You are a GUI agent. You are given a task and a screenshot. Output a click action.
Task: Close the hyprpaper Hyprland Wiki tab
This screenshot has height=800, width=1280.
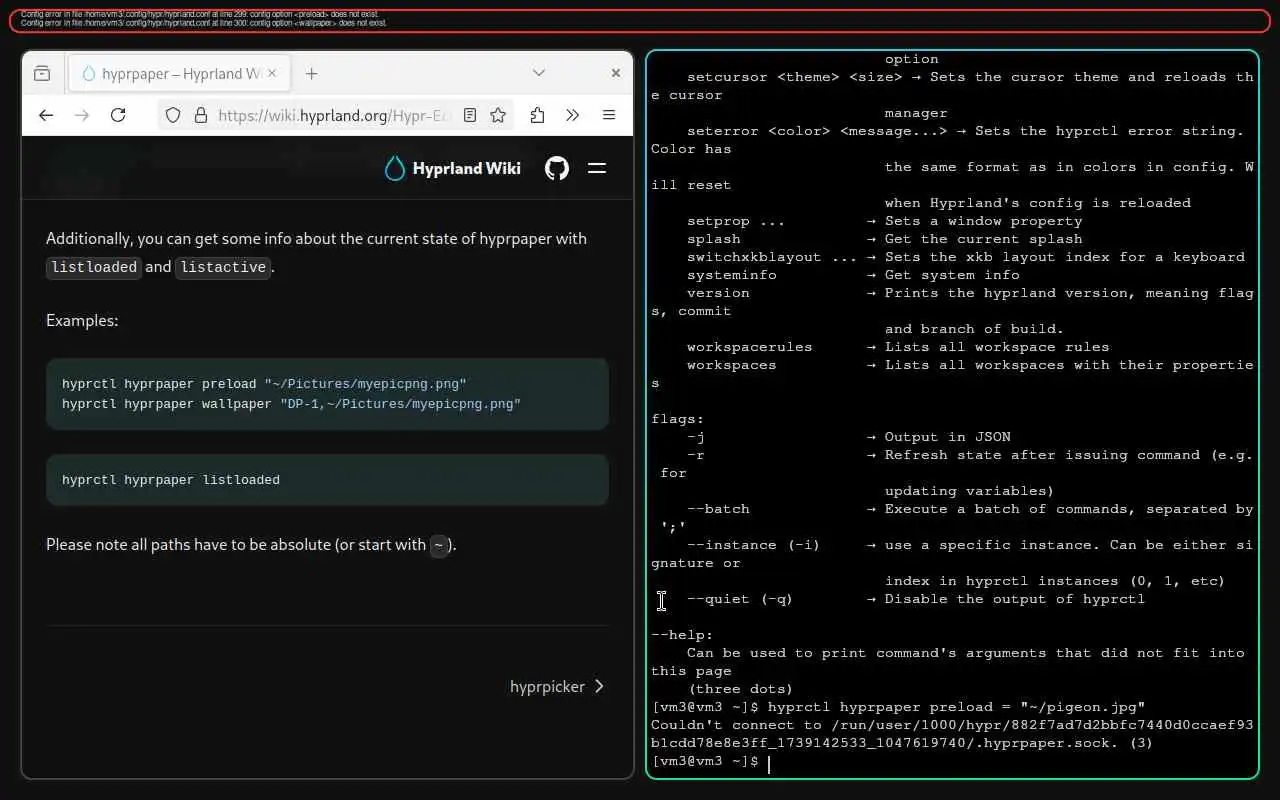tap(273, 73)
